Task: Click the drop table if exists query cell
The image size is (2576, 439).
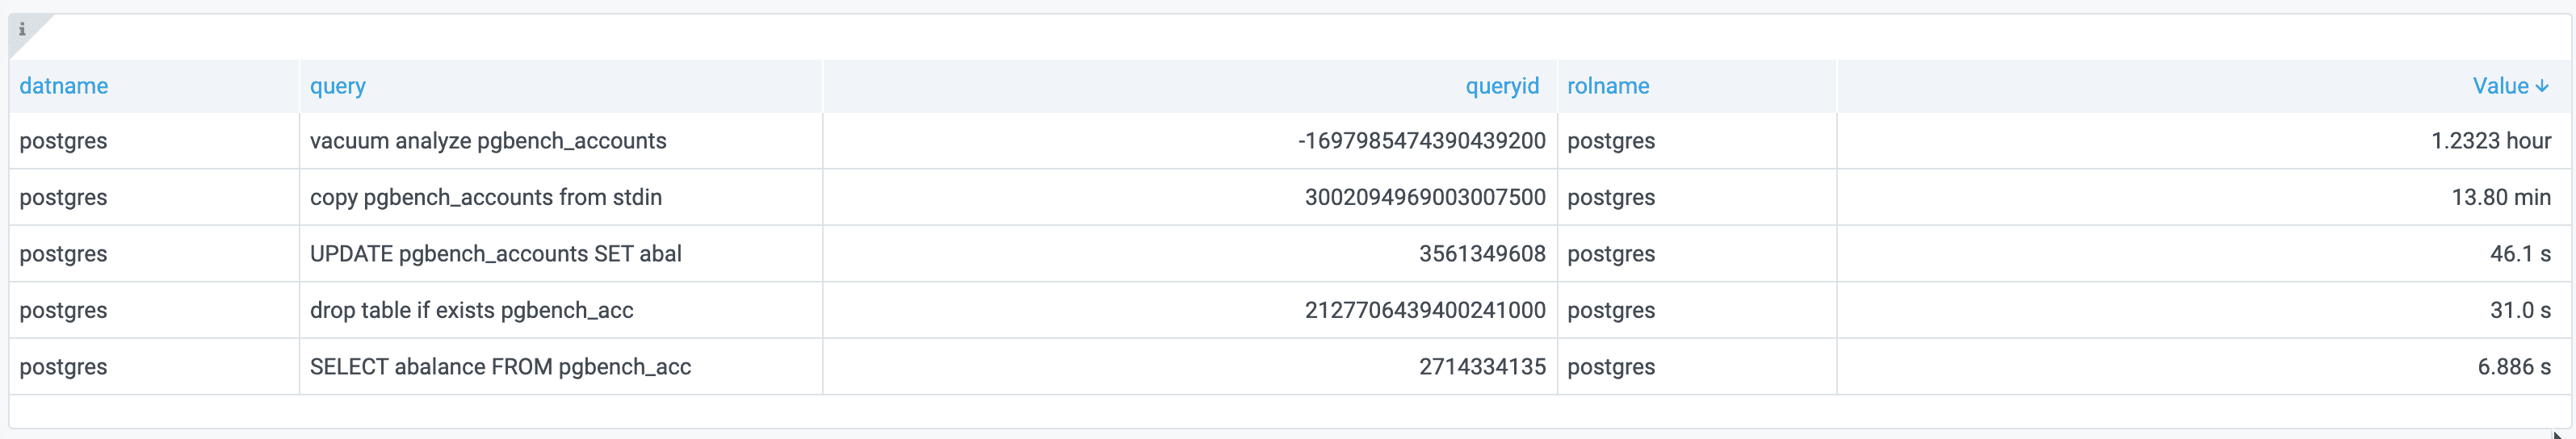Action: point(472,310)
